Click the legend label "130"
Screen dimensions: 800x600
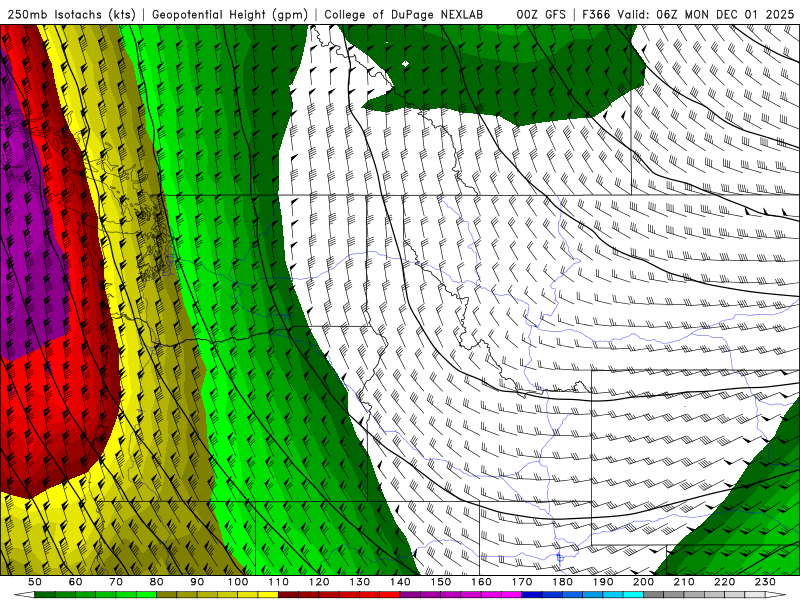(359, 582)
